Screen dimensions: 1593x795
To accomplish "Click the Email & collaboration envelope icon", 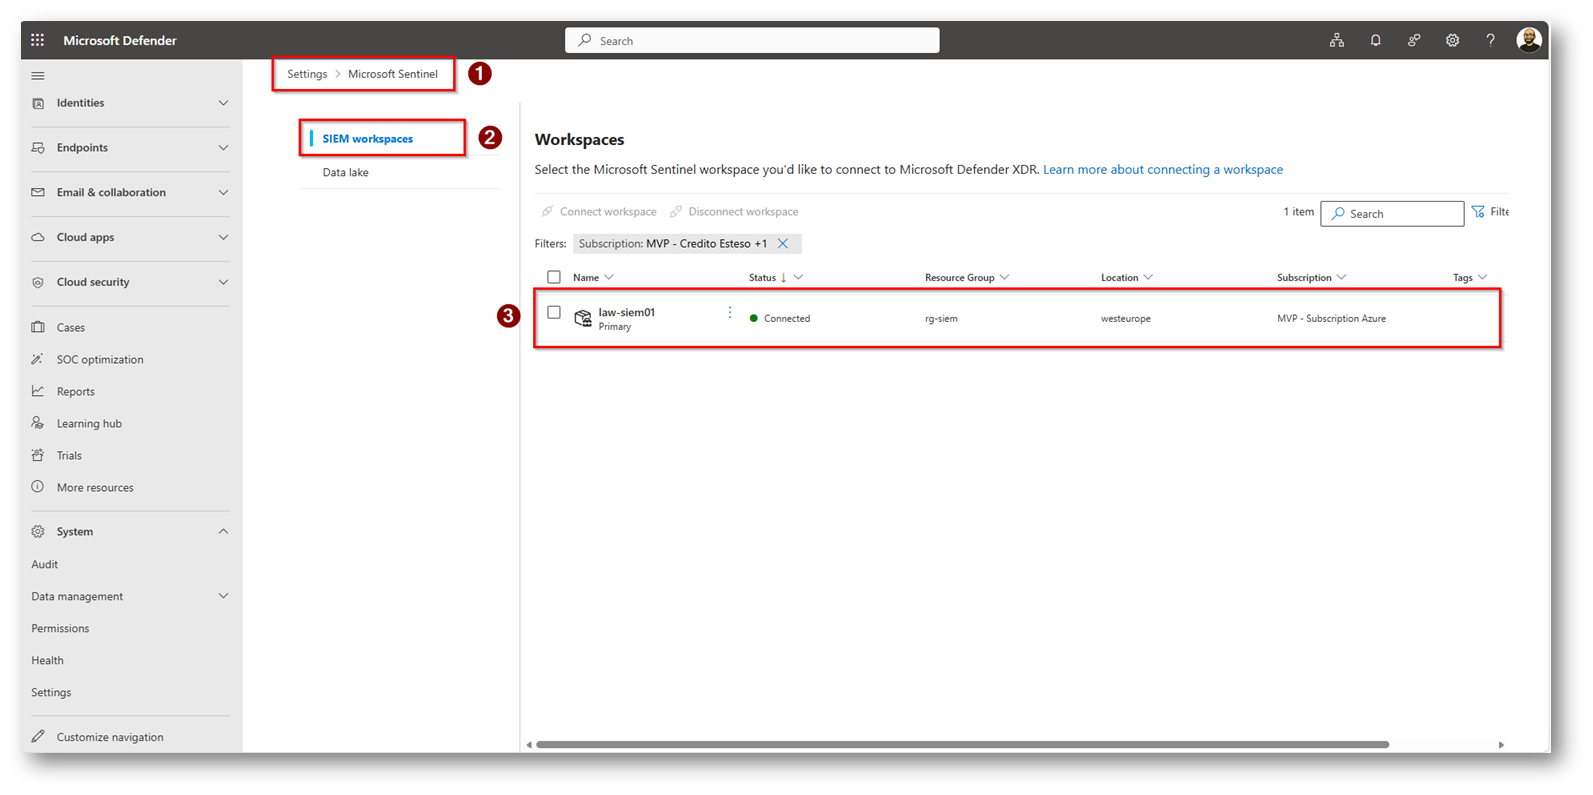I will click(x=38, y=192).
